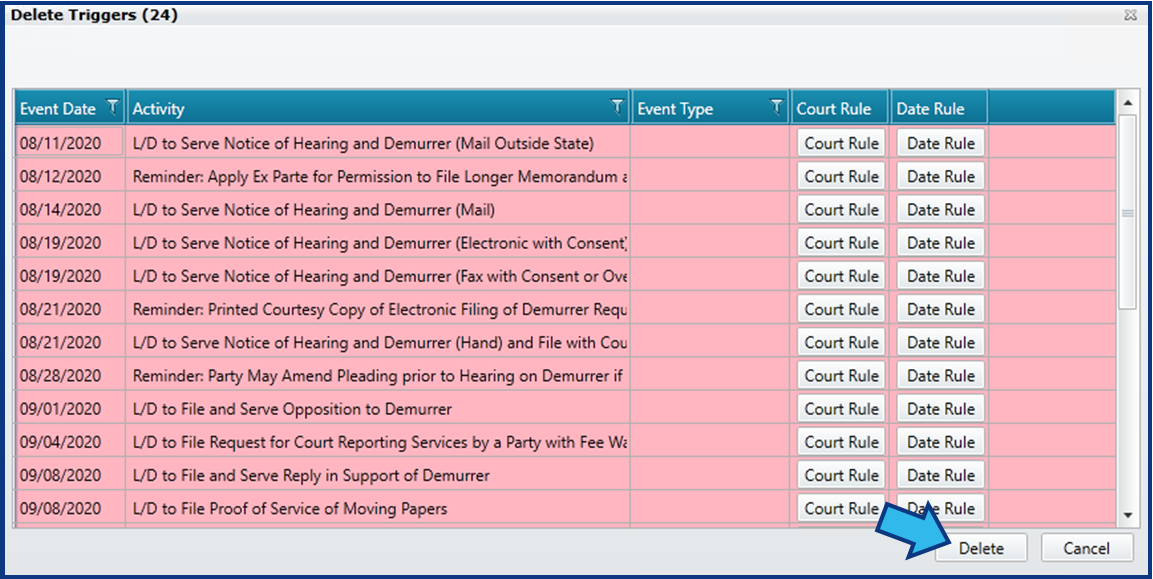Open Court Rule for Reply in Support row

[x=841, y=475]
